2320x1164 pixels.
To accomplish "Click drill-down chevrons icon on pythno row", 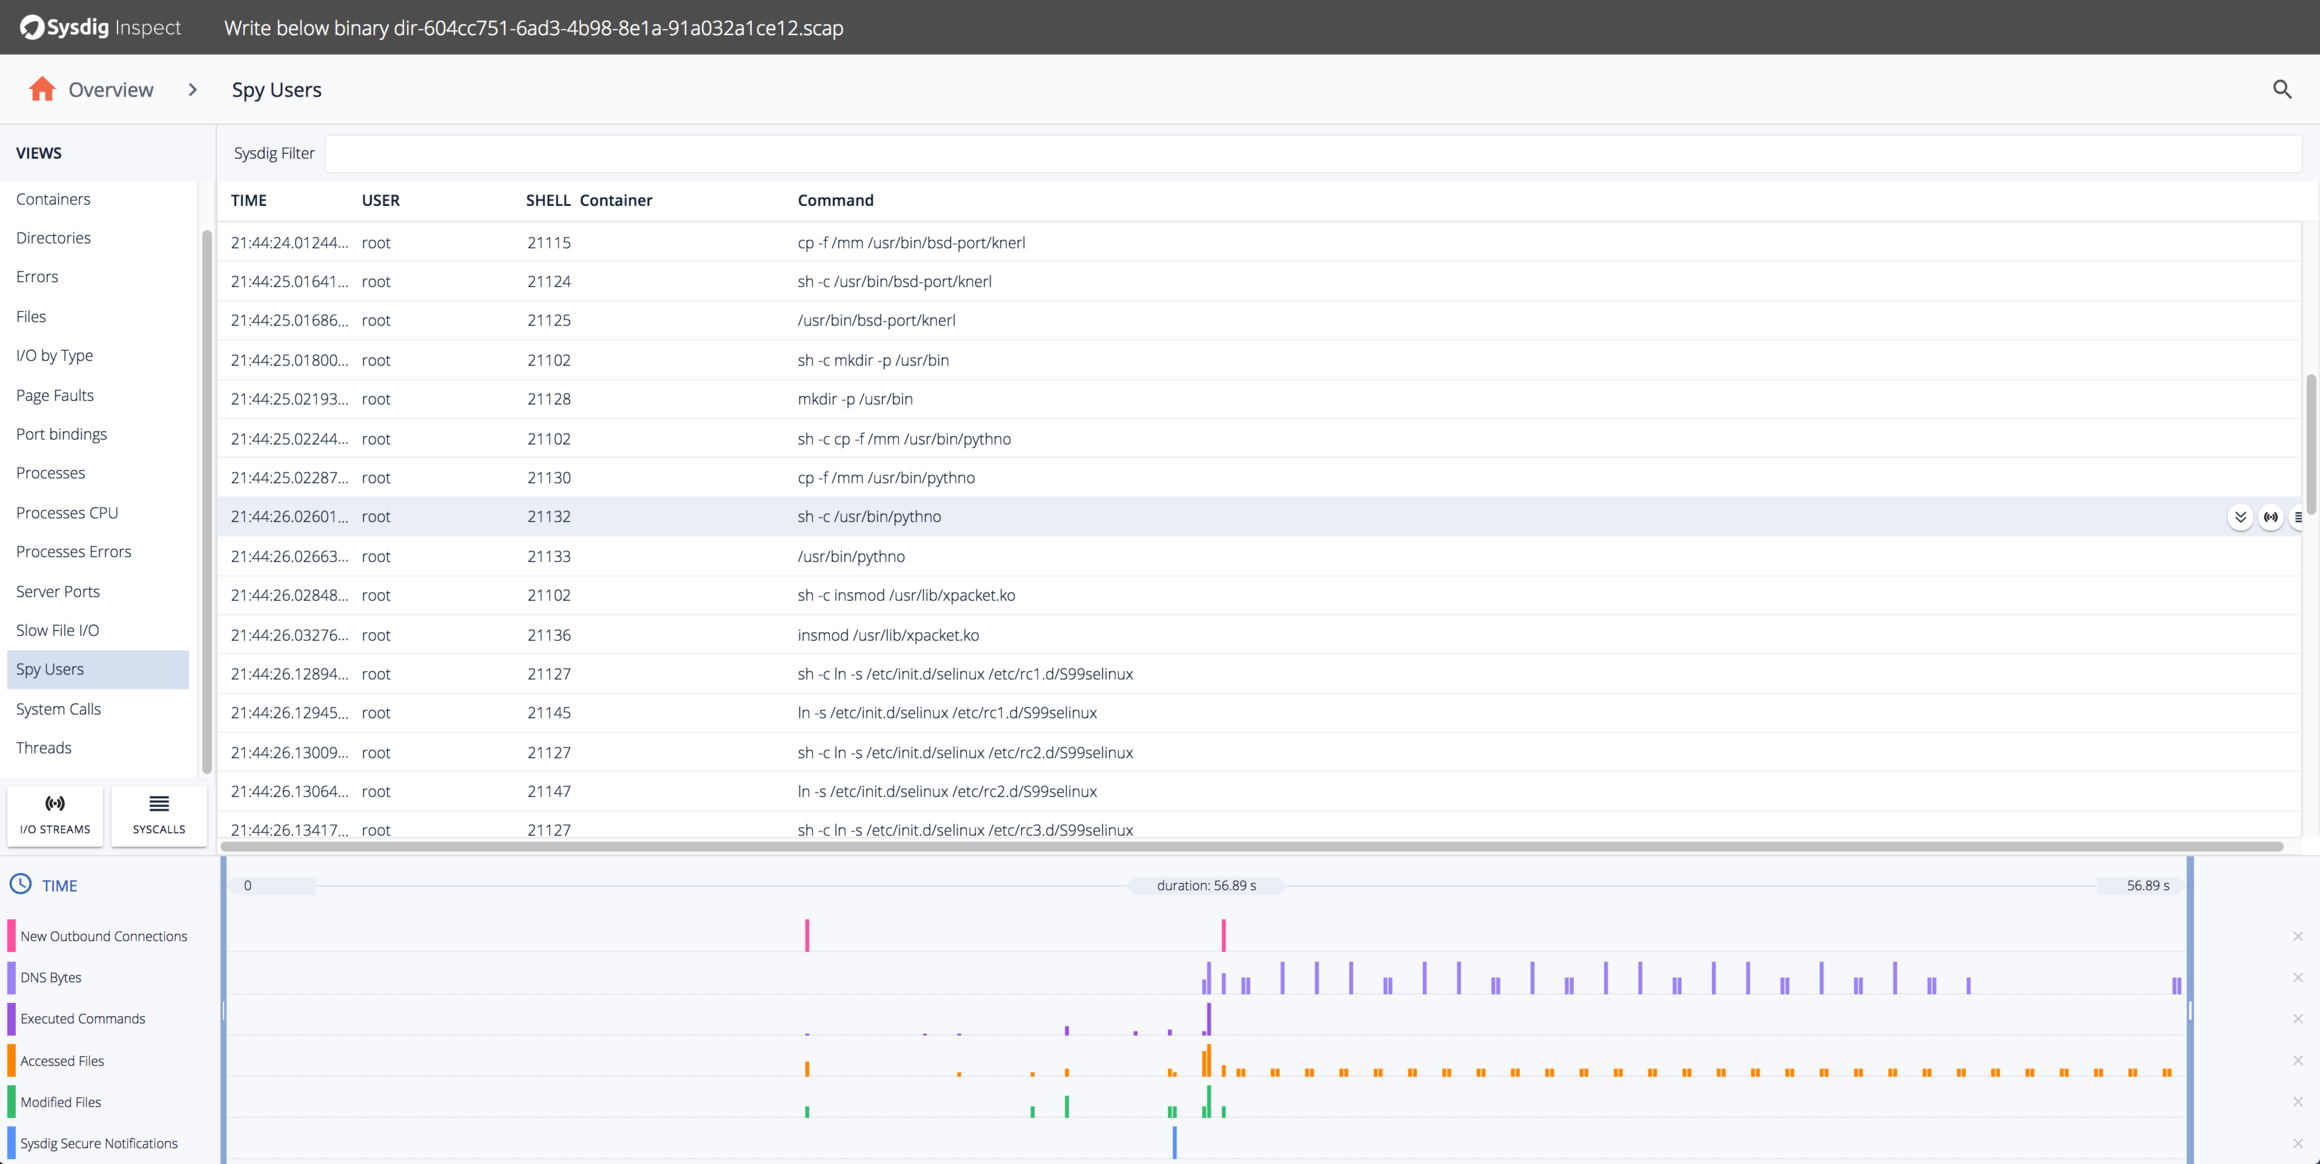I will 2240,517.
